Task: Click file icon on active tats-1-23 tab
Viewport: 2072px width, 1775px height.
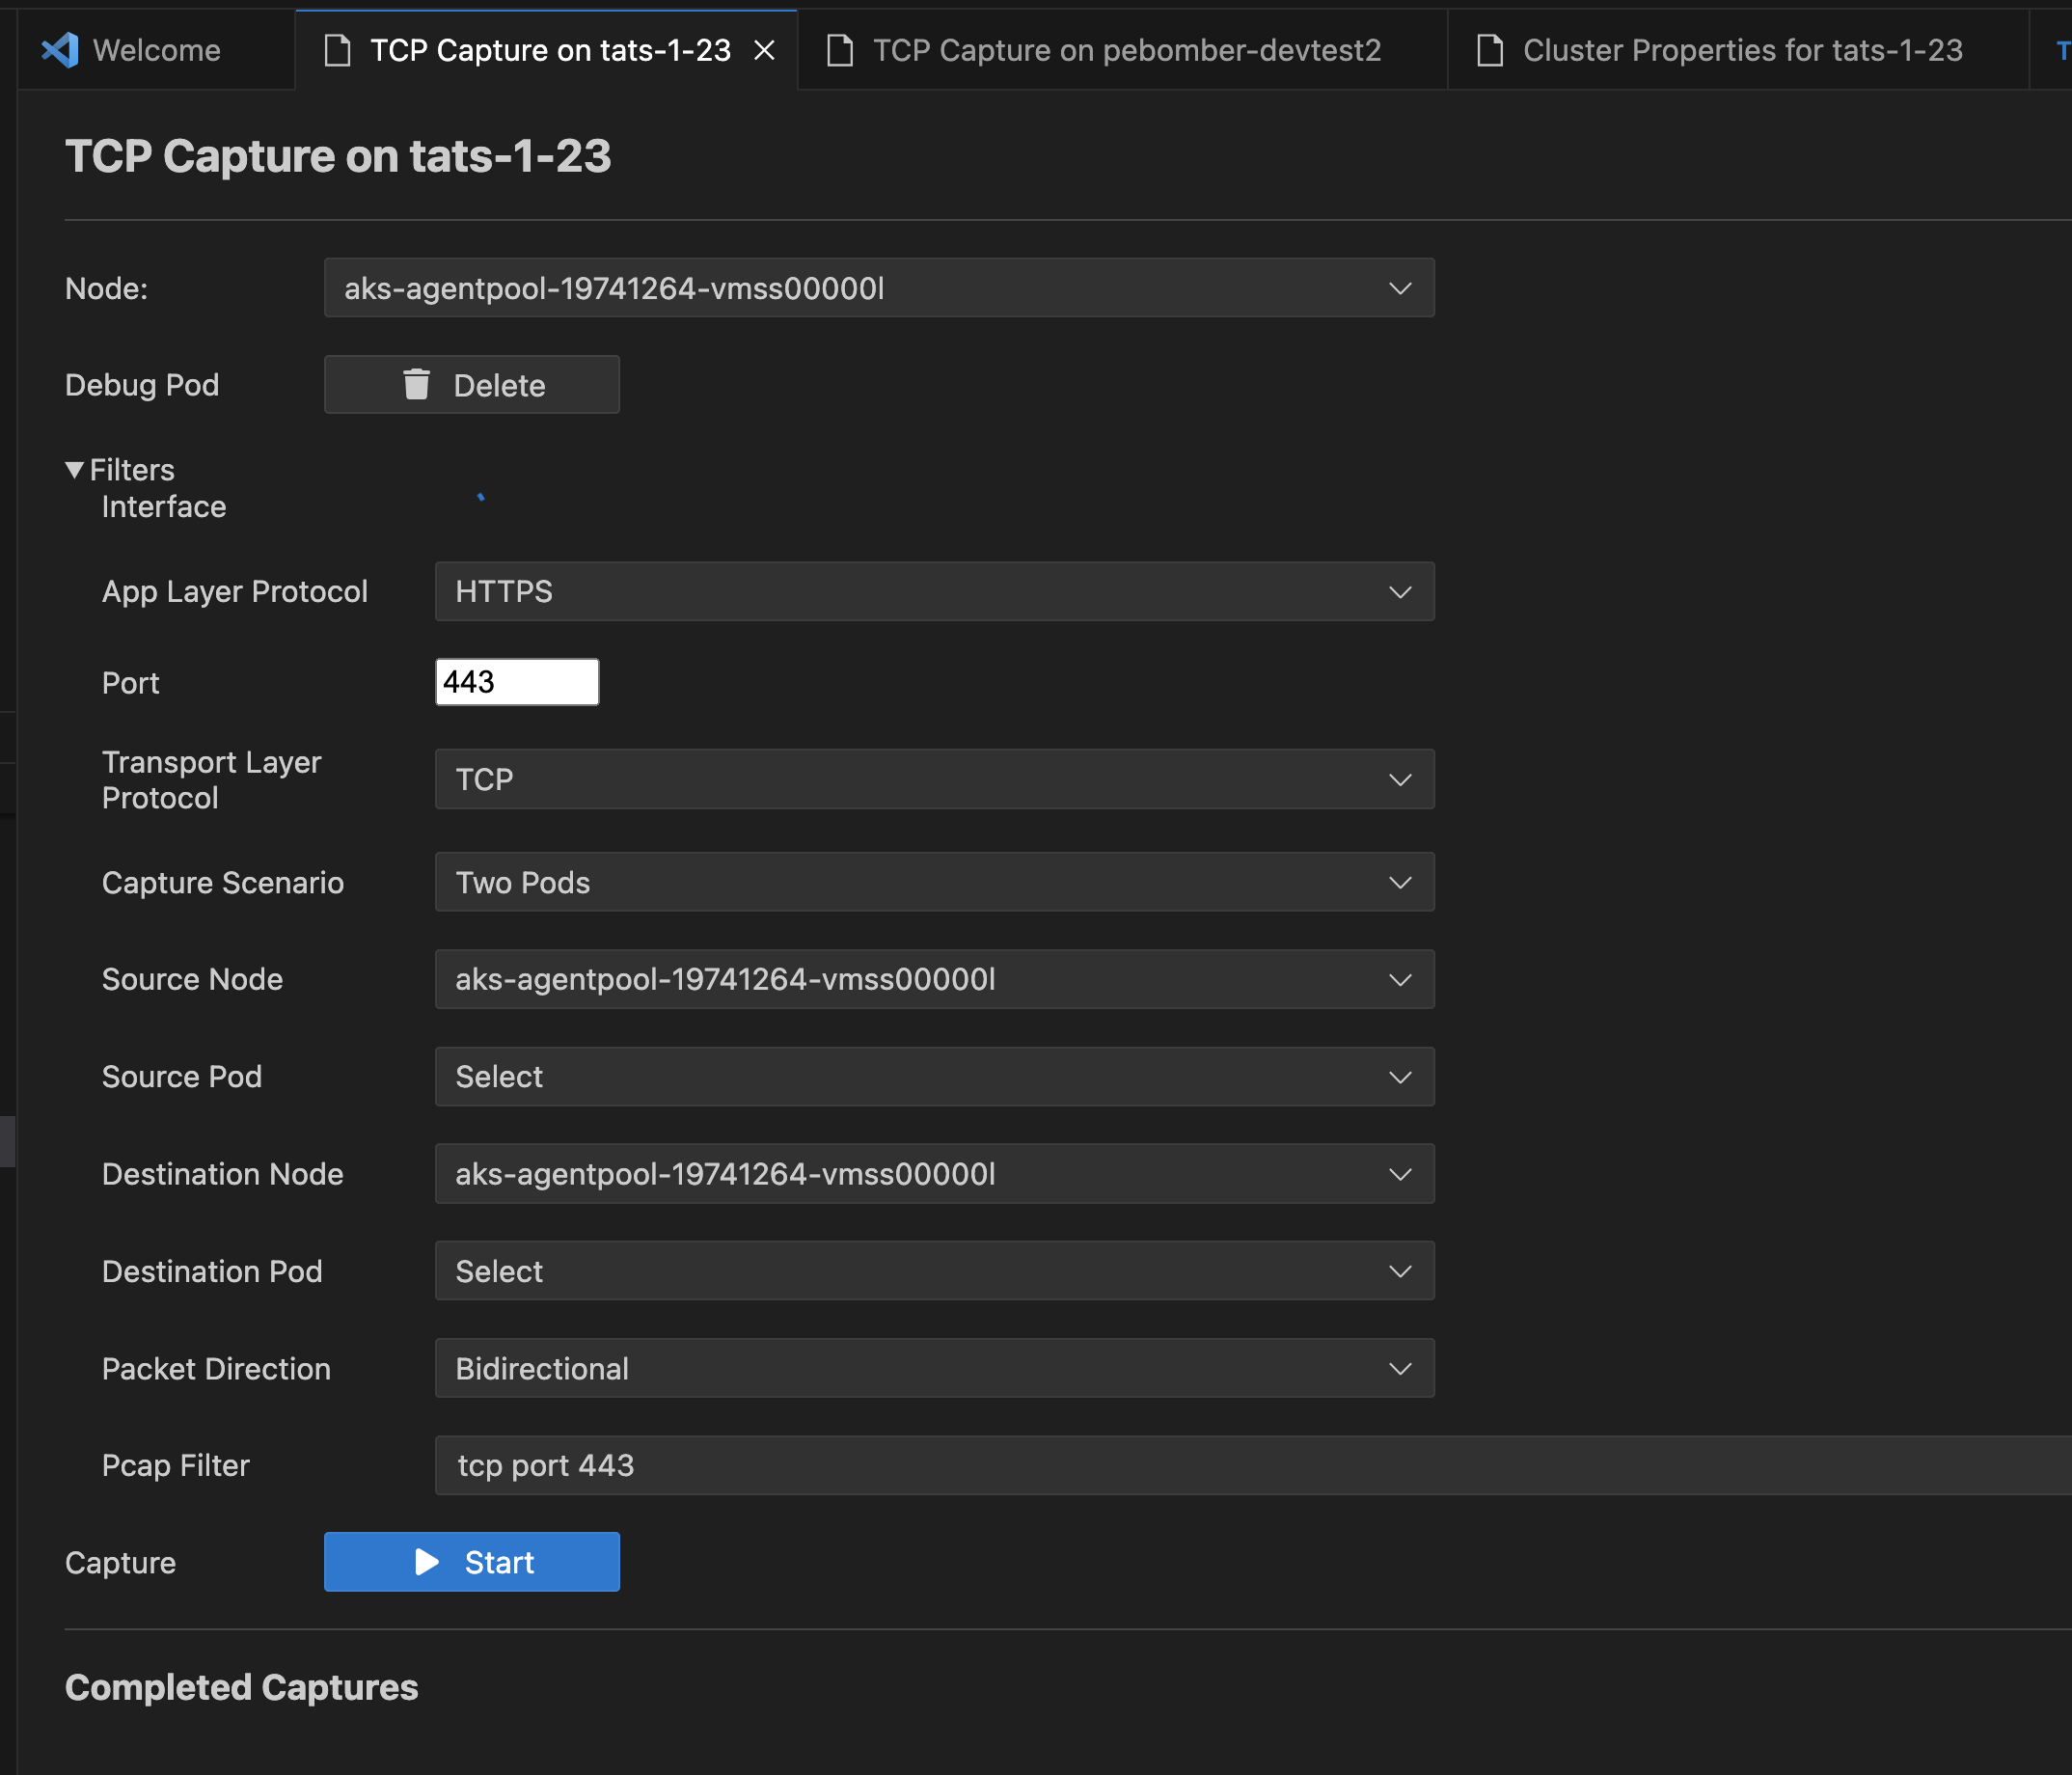Action: click(338, 50)
